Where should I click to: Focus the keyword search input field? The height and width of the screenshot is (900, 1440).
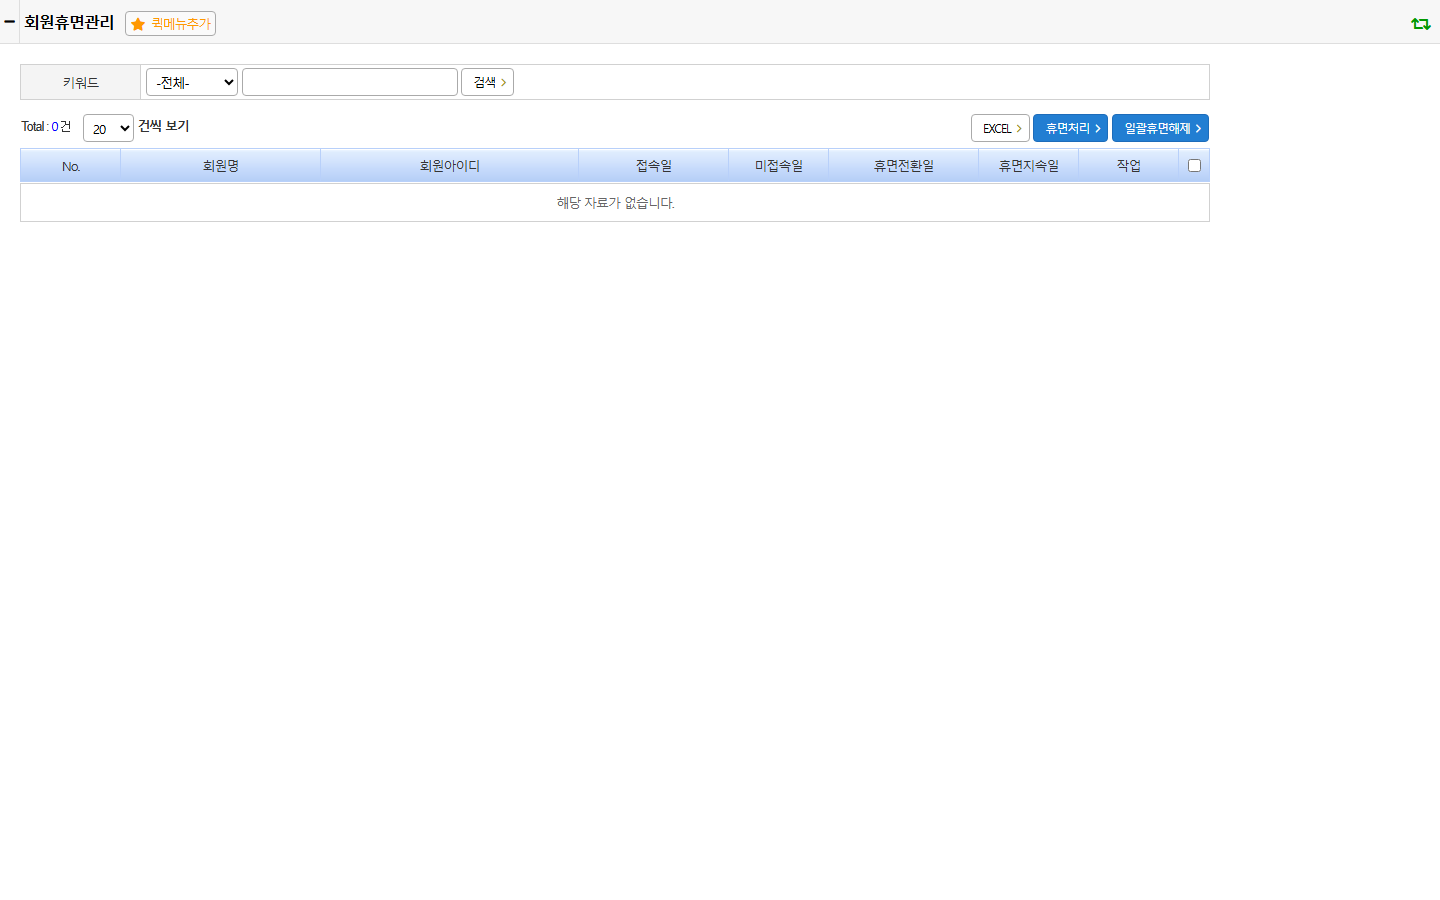click(x=350, y=82)
